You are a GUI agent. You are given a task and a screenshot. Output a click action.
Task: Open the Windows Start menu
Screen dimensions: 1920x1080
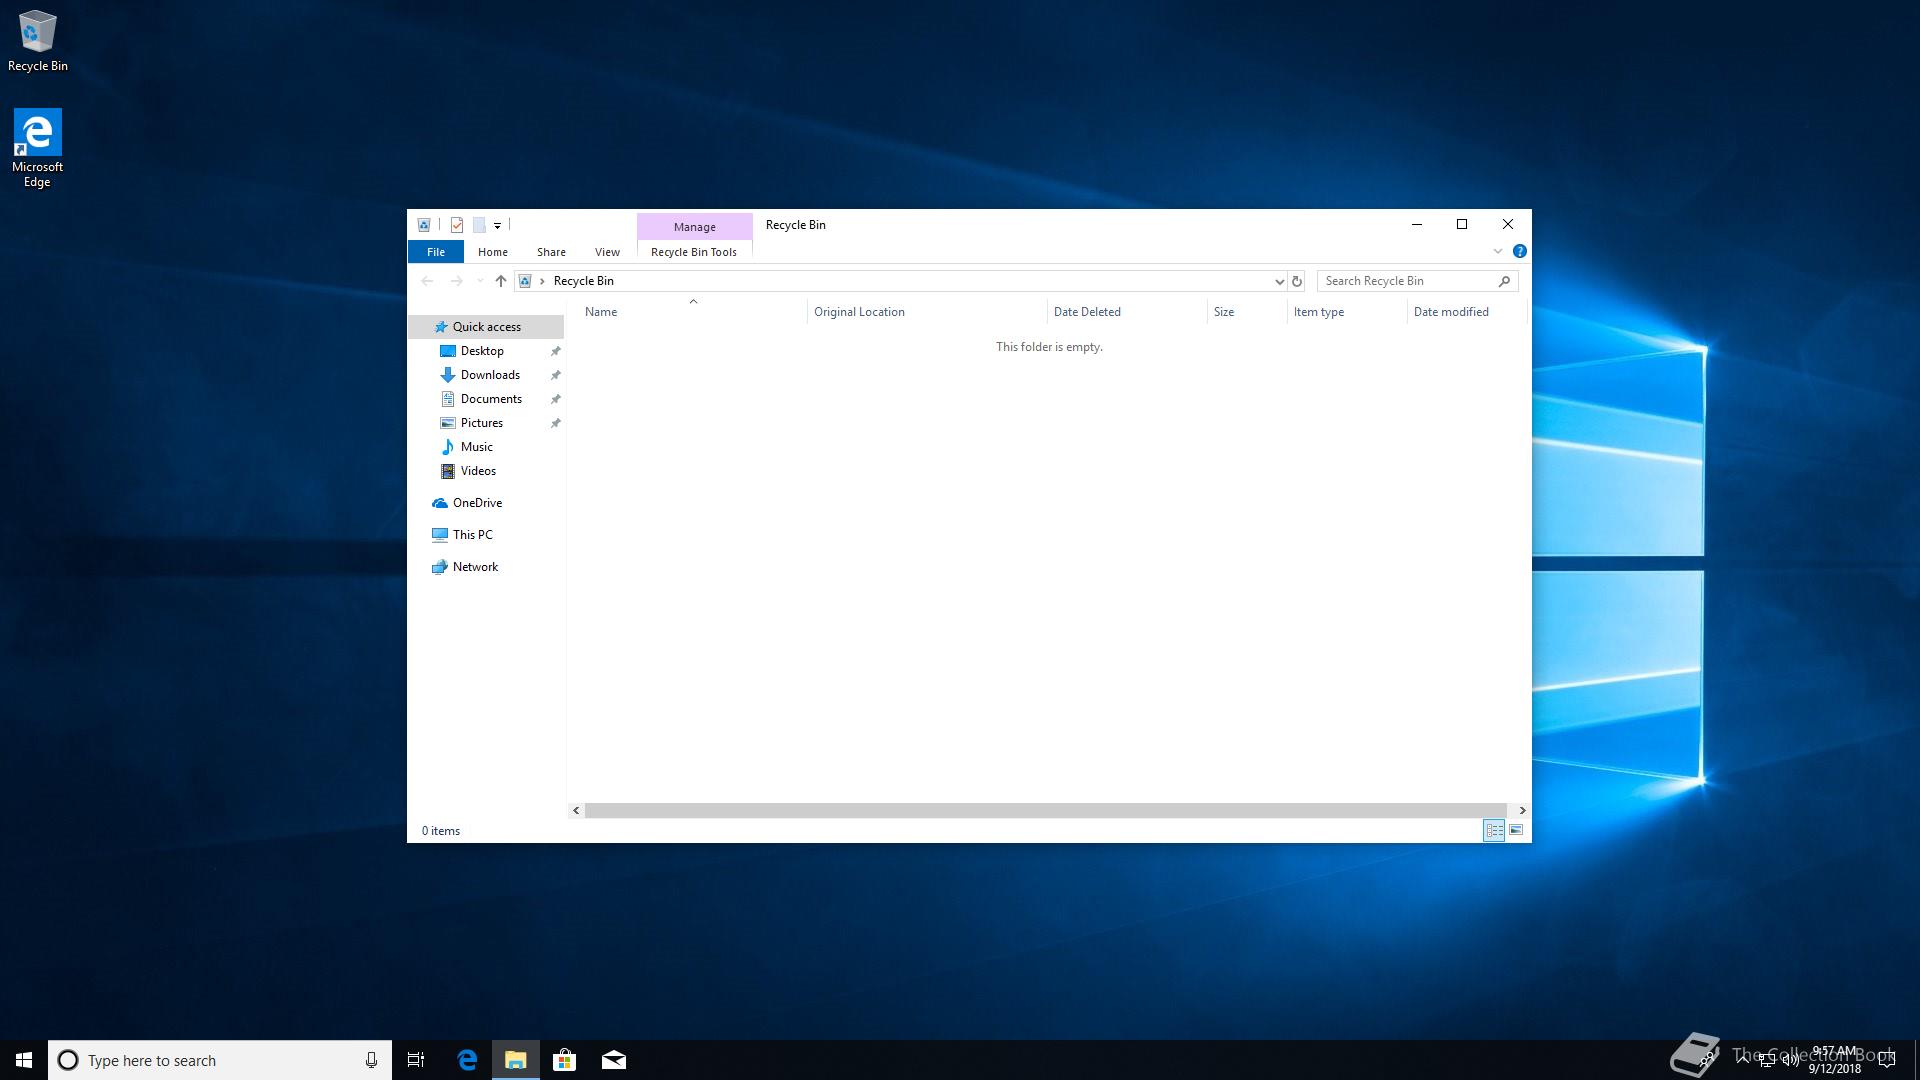24,1060
